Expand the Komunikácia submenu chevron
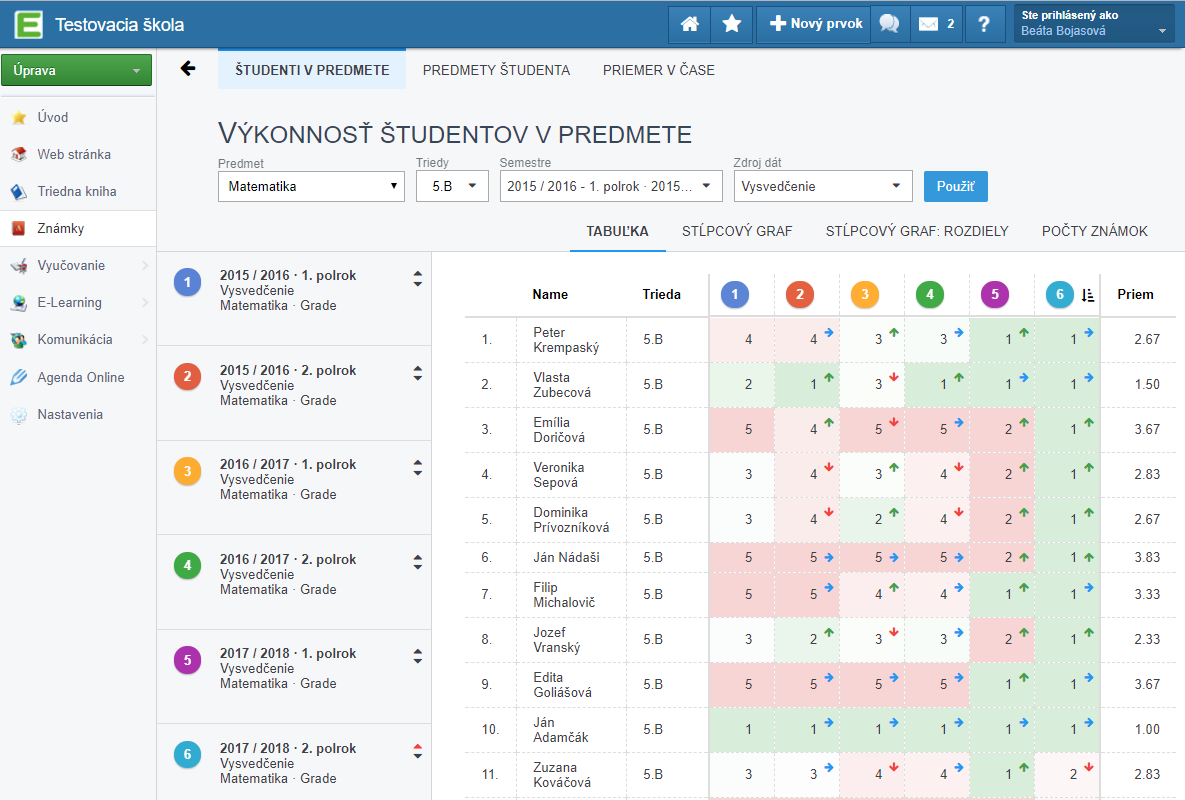Image resolution: width=1185 pixels, height=800 pixels. tap(145, 339)
